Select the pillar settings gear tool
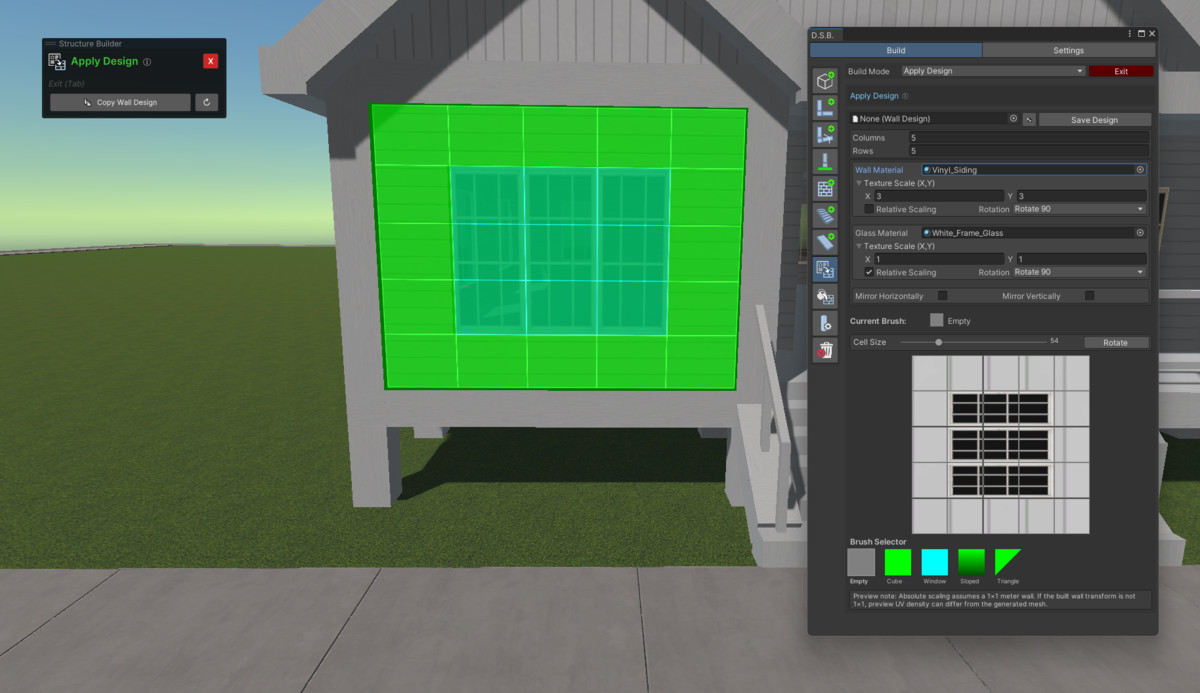1200x693 pixels. tap(825, 323)
